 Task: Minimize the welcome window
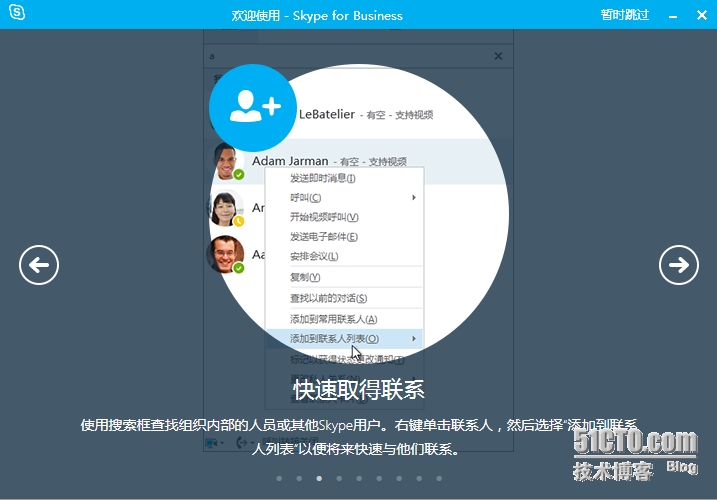pyautogui.click(x=673, y=16)
